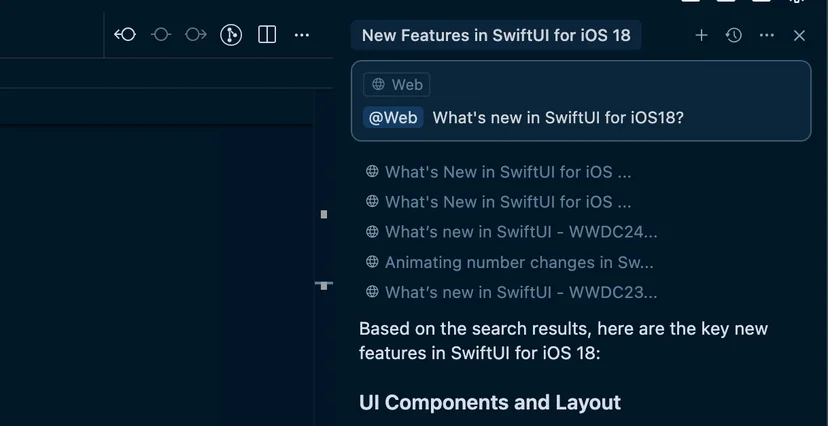Open second What's New in SwiftUI for iOS result
Viewport: 828px width, 426px height.
tap(507, 202)
